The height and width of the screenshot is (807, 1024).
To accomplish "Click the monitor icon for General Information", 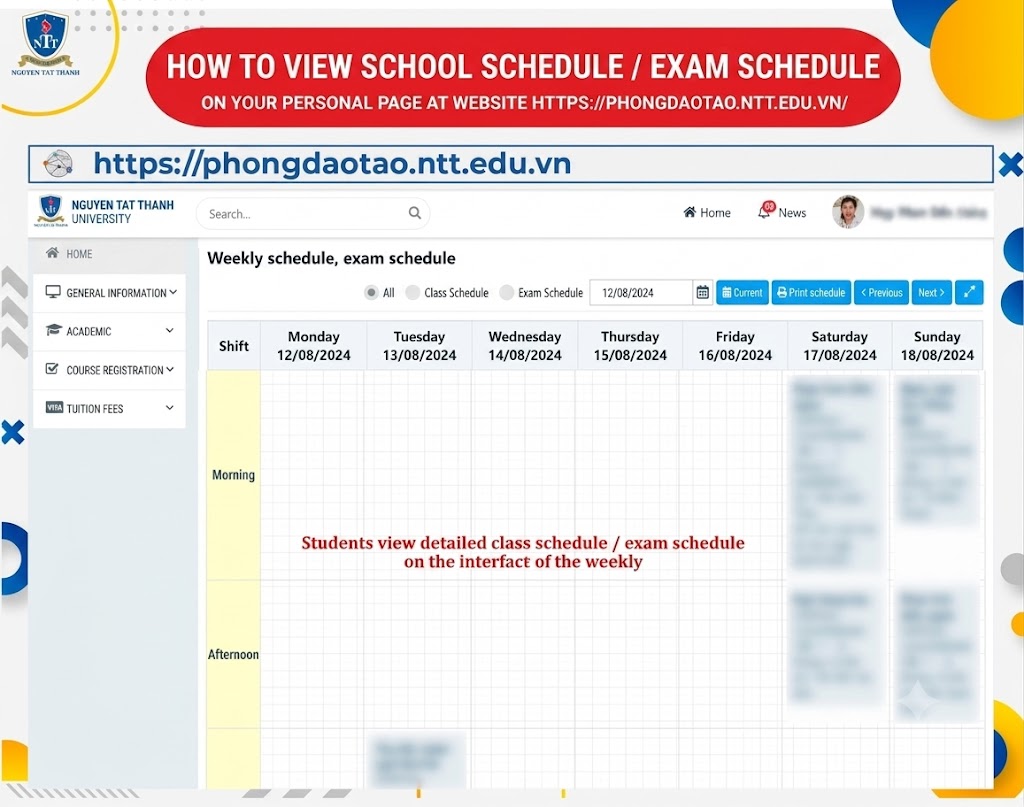I will point(53,292).
